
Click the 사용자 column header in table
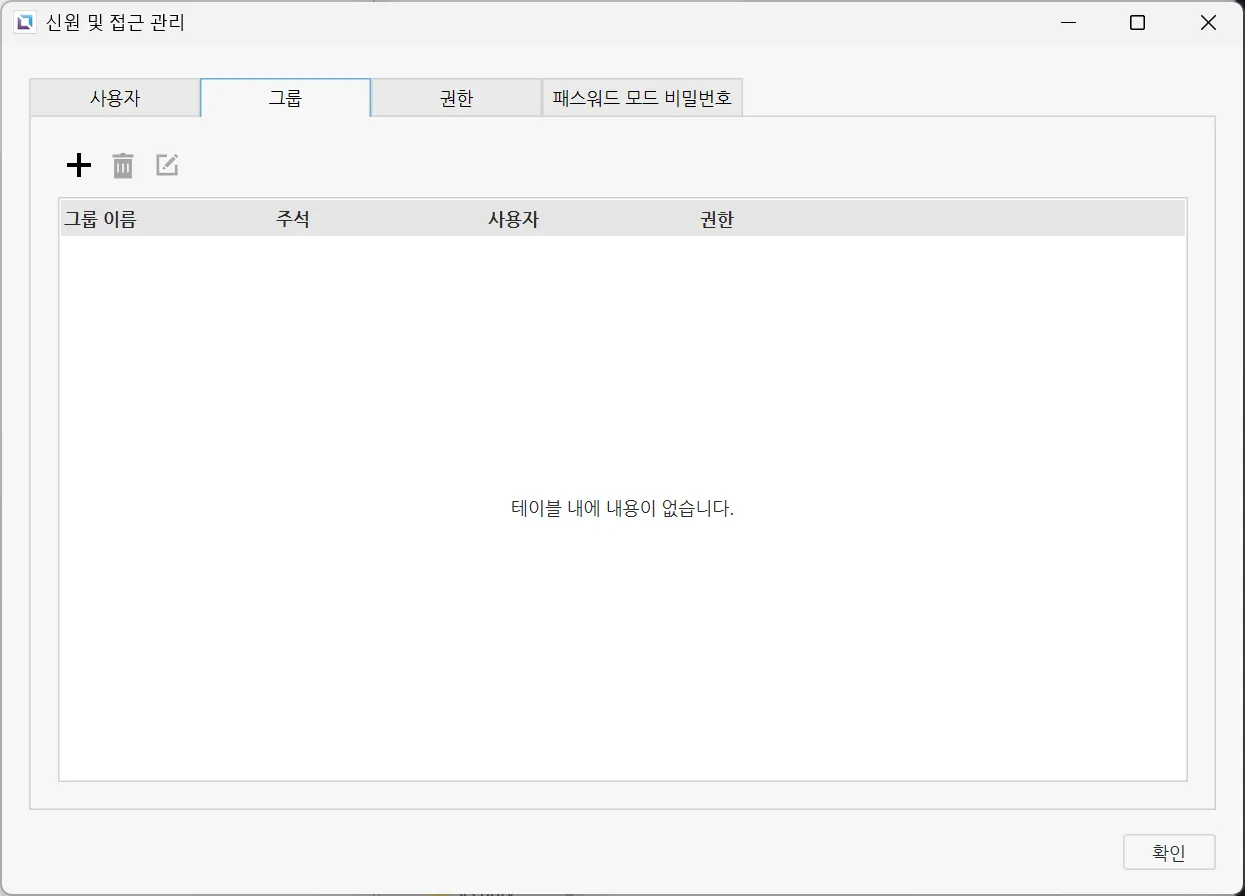pyautogui.click(x=513, y=220)
